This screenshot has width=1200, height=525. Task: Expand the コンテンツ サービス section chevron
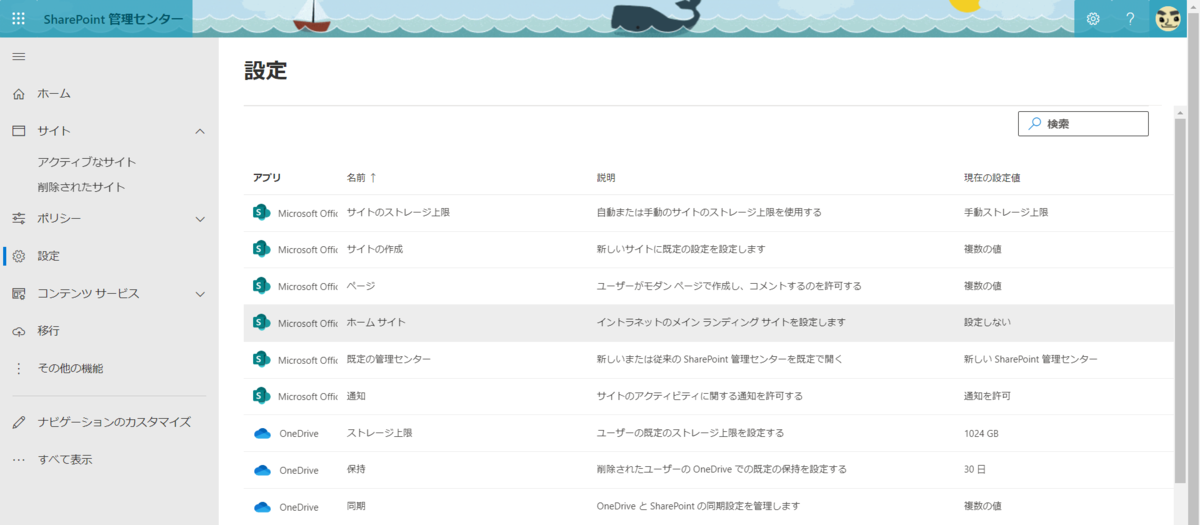pos(200,294)
